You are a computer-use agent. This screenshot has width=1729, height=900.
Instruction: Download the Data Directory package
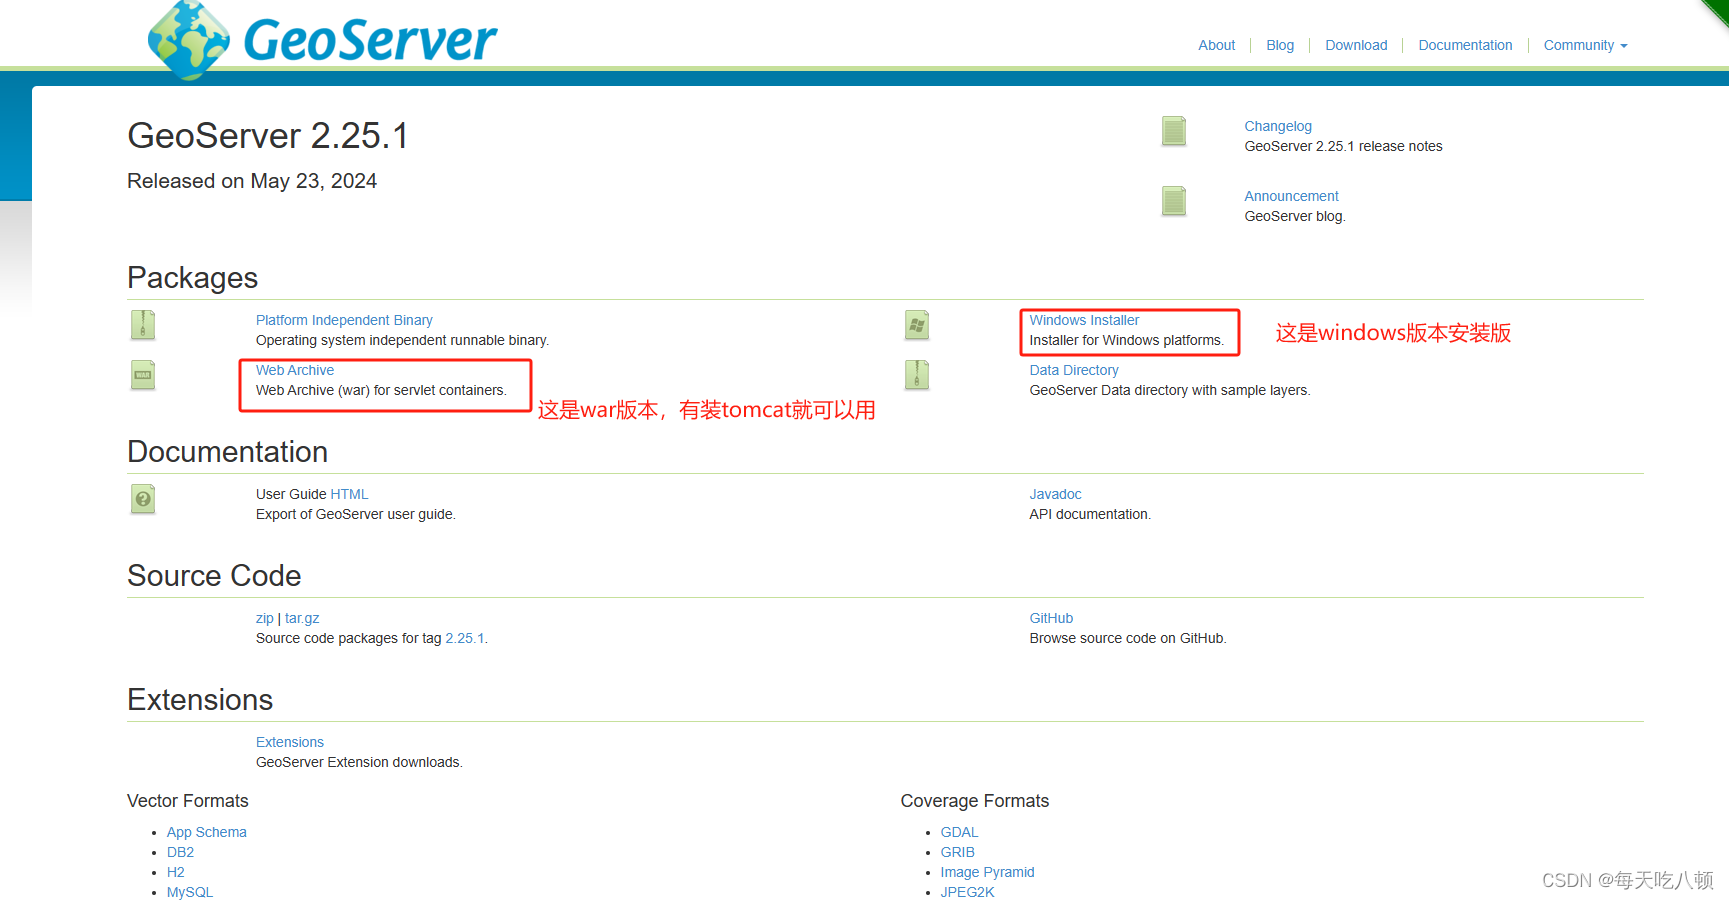coord(1074,370)
